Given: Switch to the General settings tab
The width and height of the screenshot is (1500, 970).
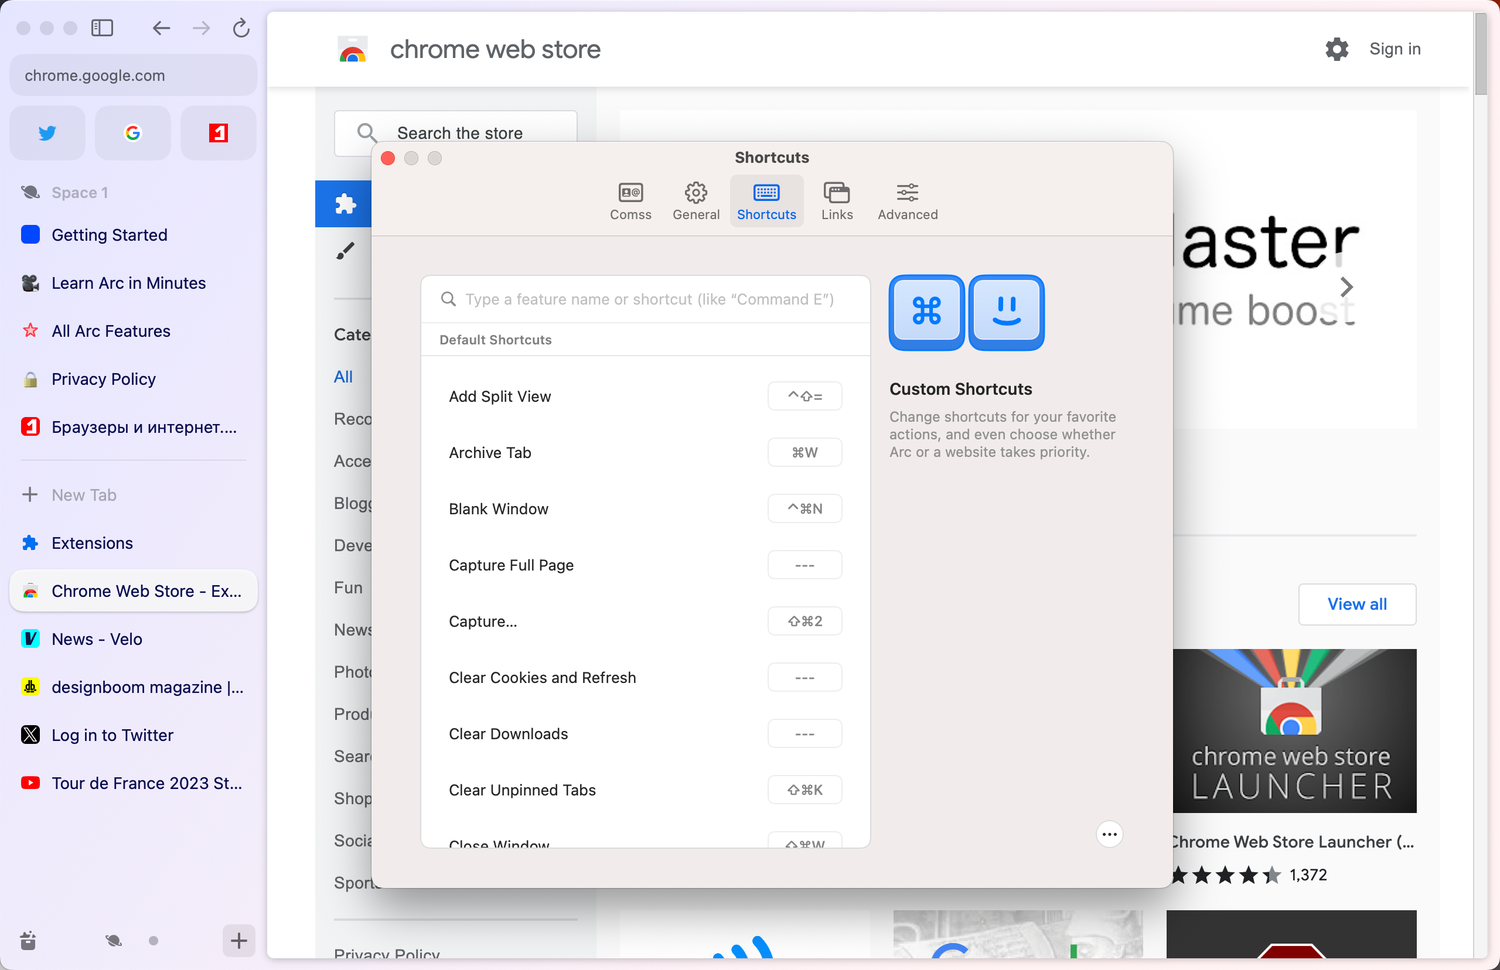Looking at the screenshot, I should (x=696, y=201).
